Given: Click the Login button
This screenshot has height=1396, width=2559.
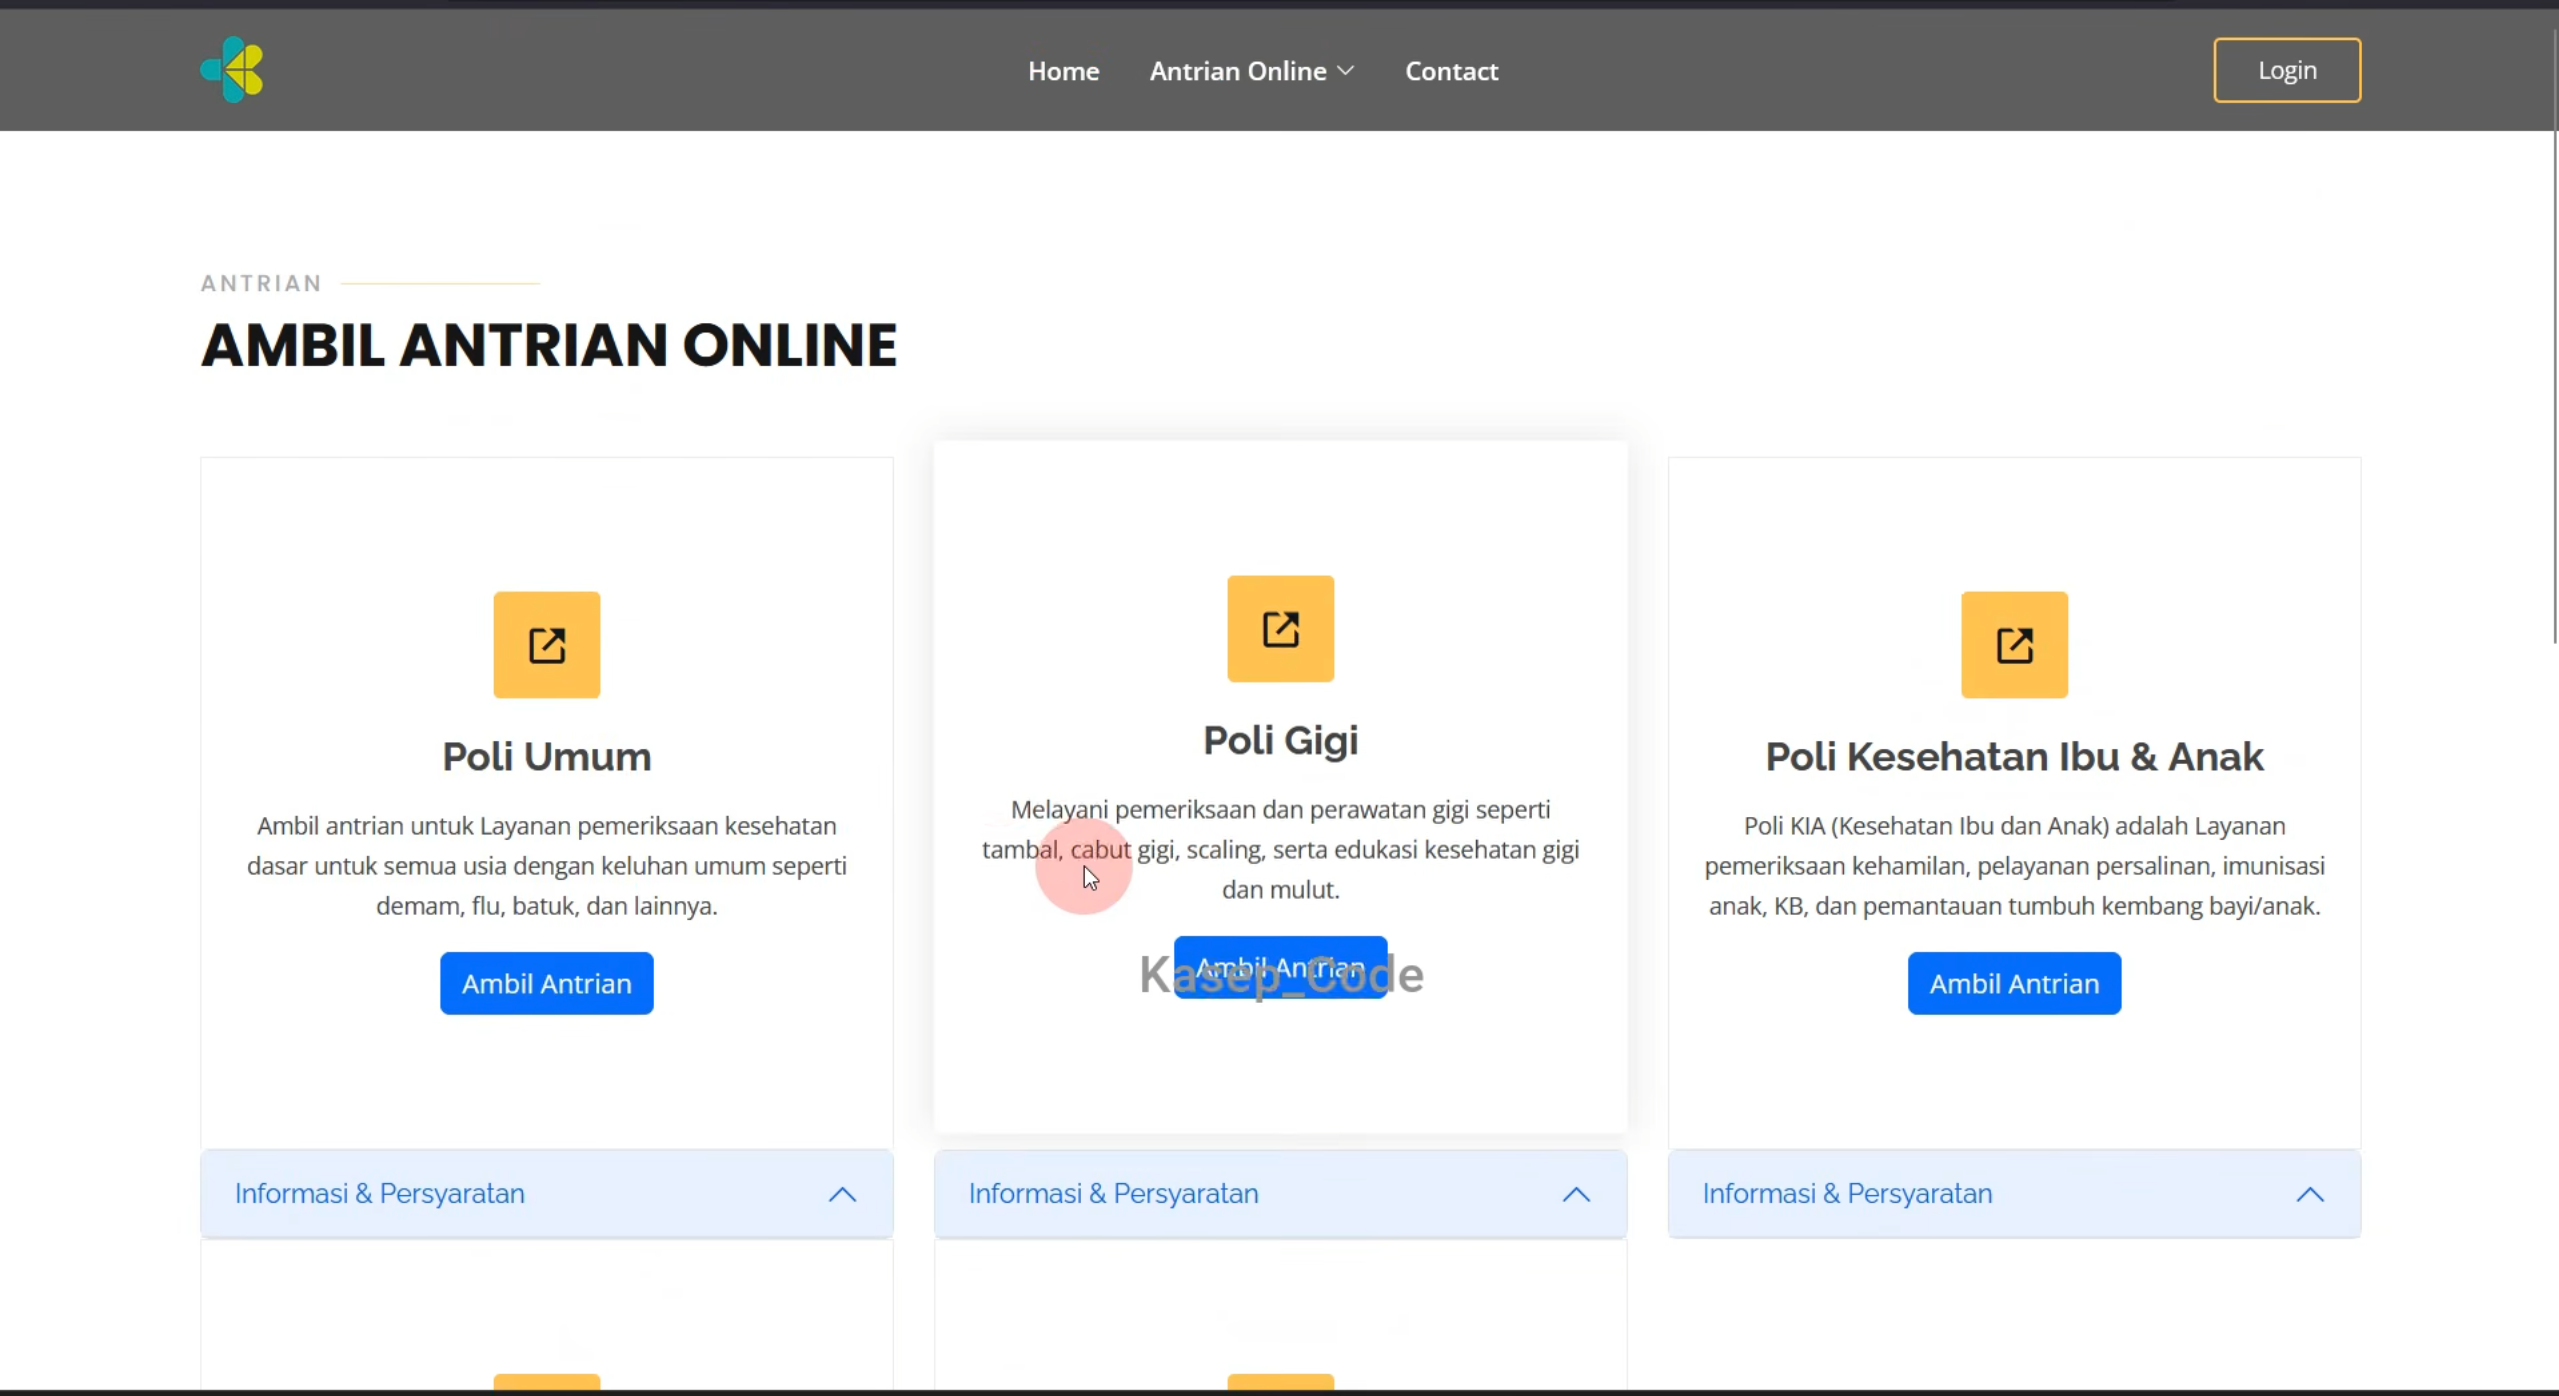Looking at the screenshot, I should pos(2287,70).
